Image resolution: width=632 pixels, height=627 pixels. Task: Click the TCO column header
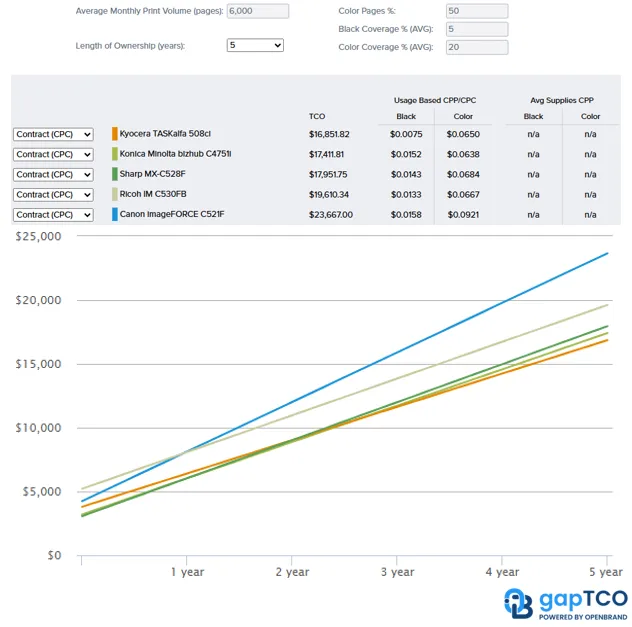click(317, 117)
